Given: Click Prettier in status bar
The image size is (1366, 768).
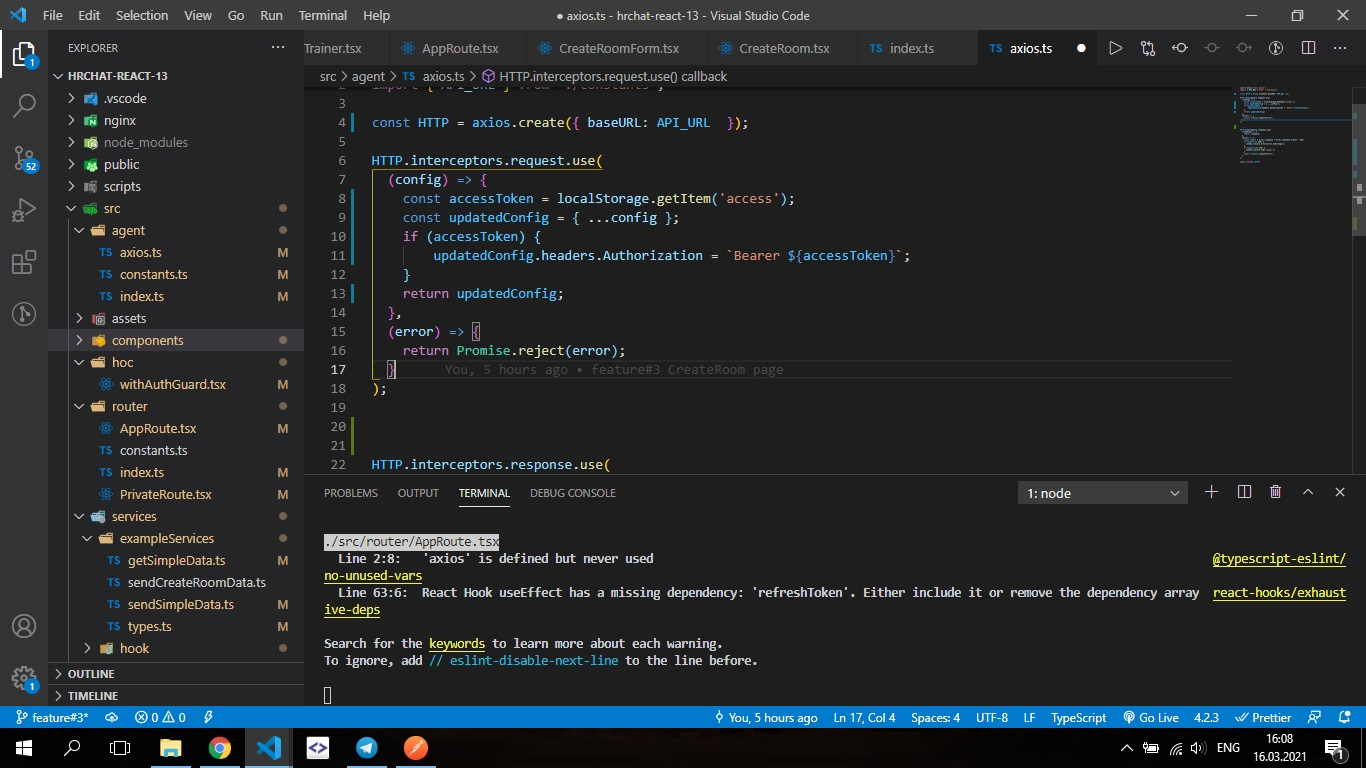Looking at the screenshot, I should [x=1264, y=718].
